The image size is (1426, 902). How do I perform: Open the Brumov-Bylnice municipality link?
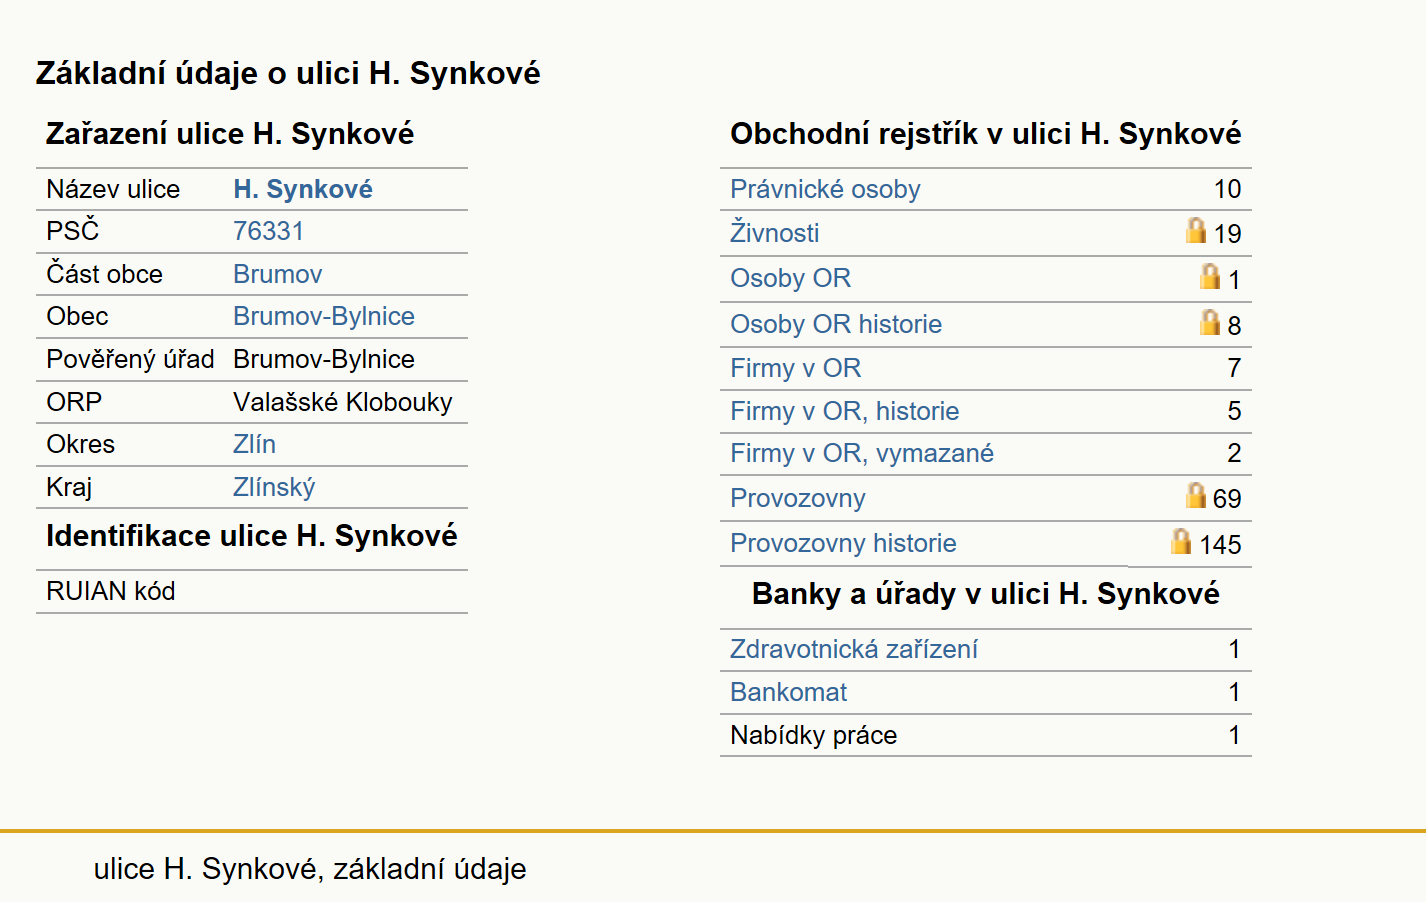pos(324,316)
